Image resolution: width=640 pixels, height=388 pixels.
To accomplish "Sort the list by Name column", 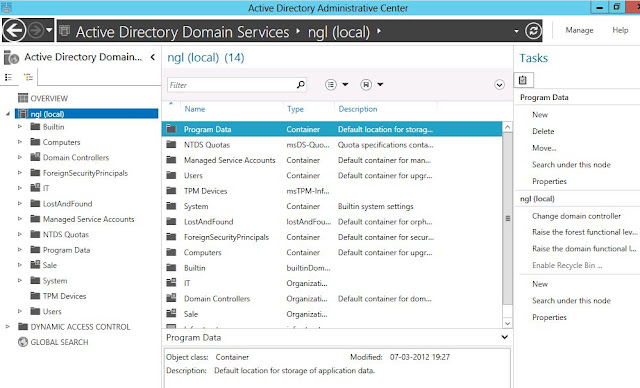I will point(195,109).
